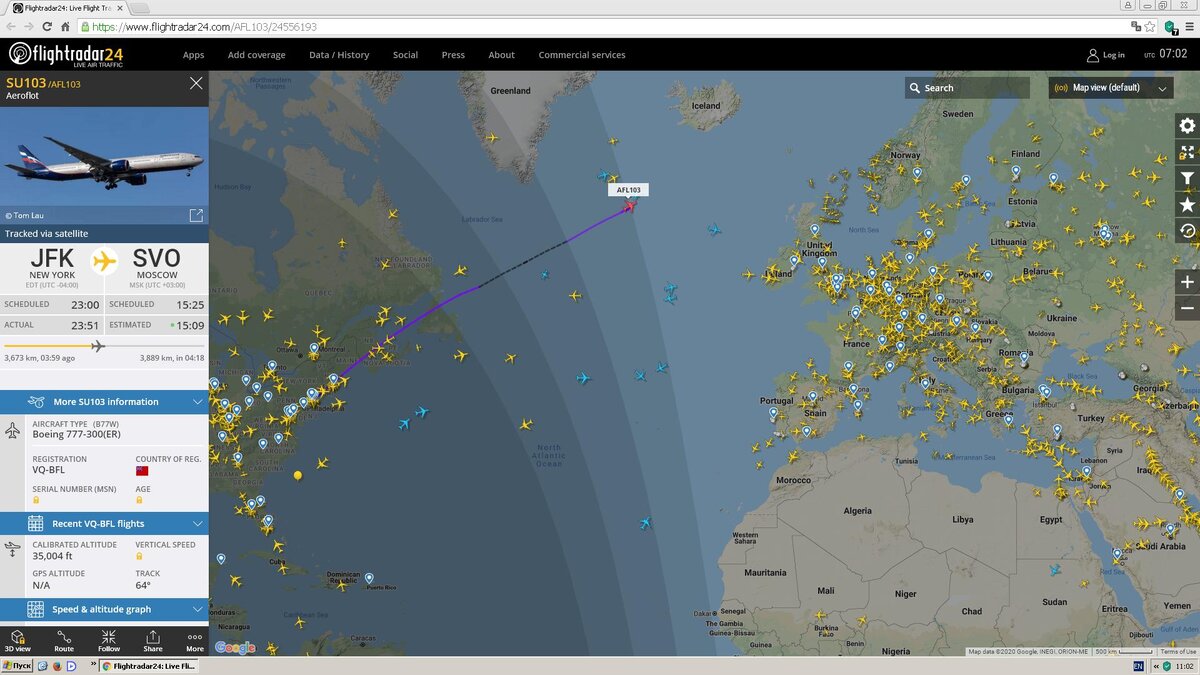Open the map Settings gear
The width and height of the screenshot is (1200, 675).
1187,126
